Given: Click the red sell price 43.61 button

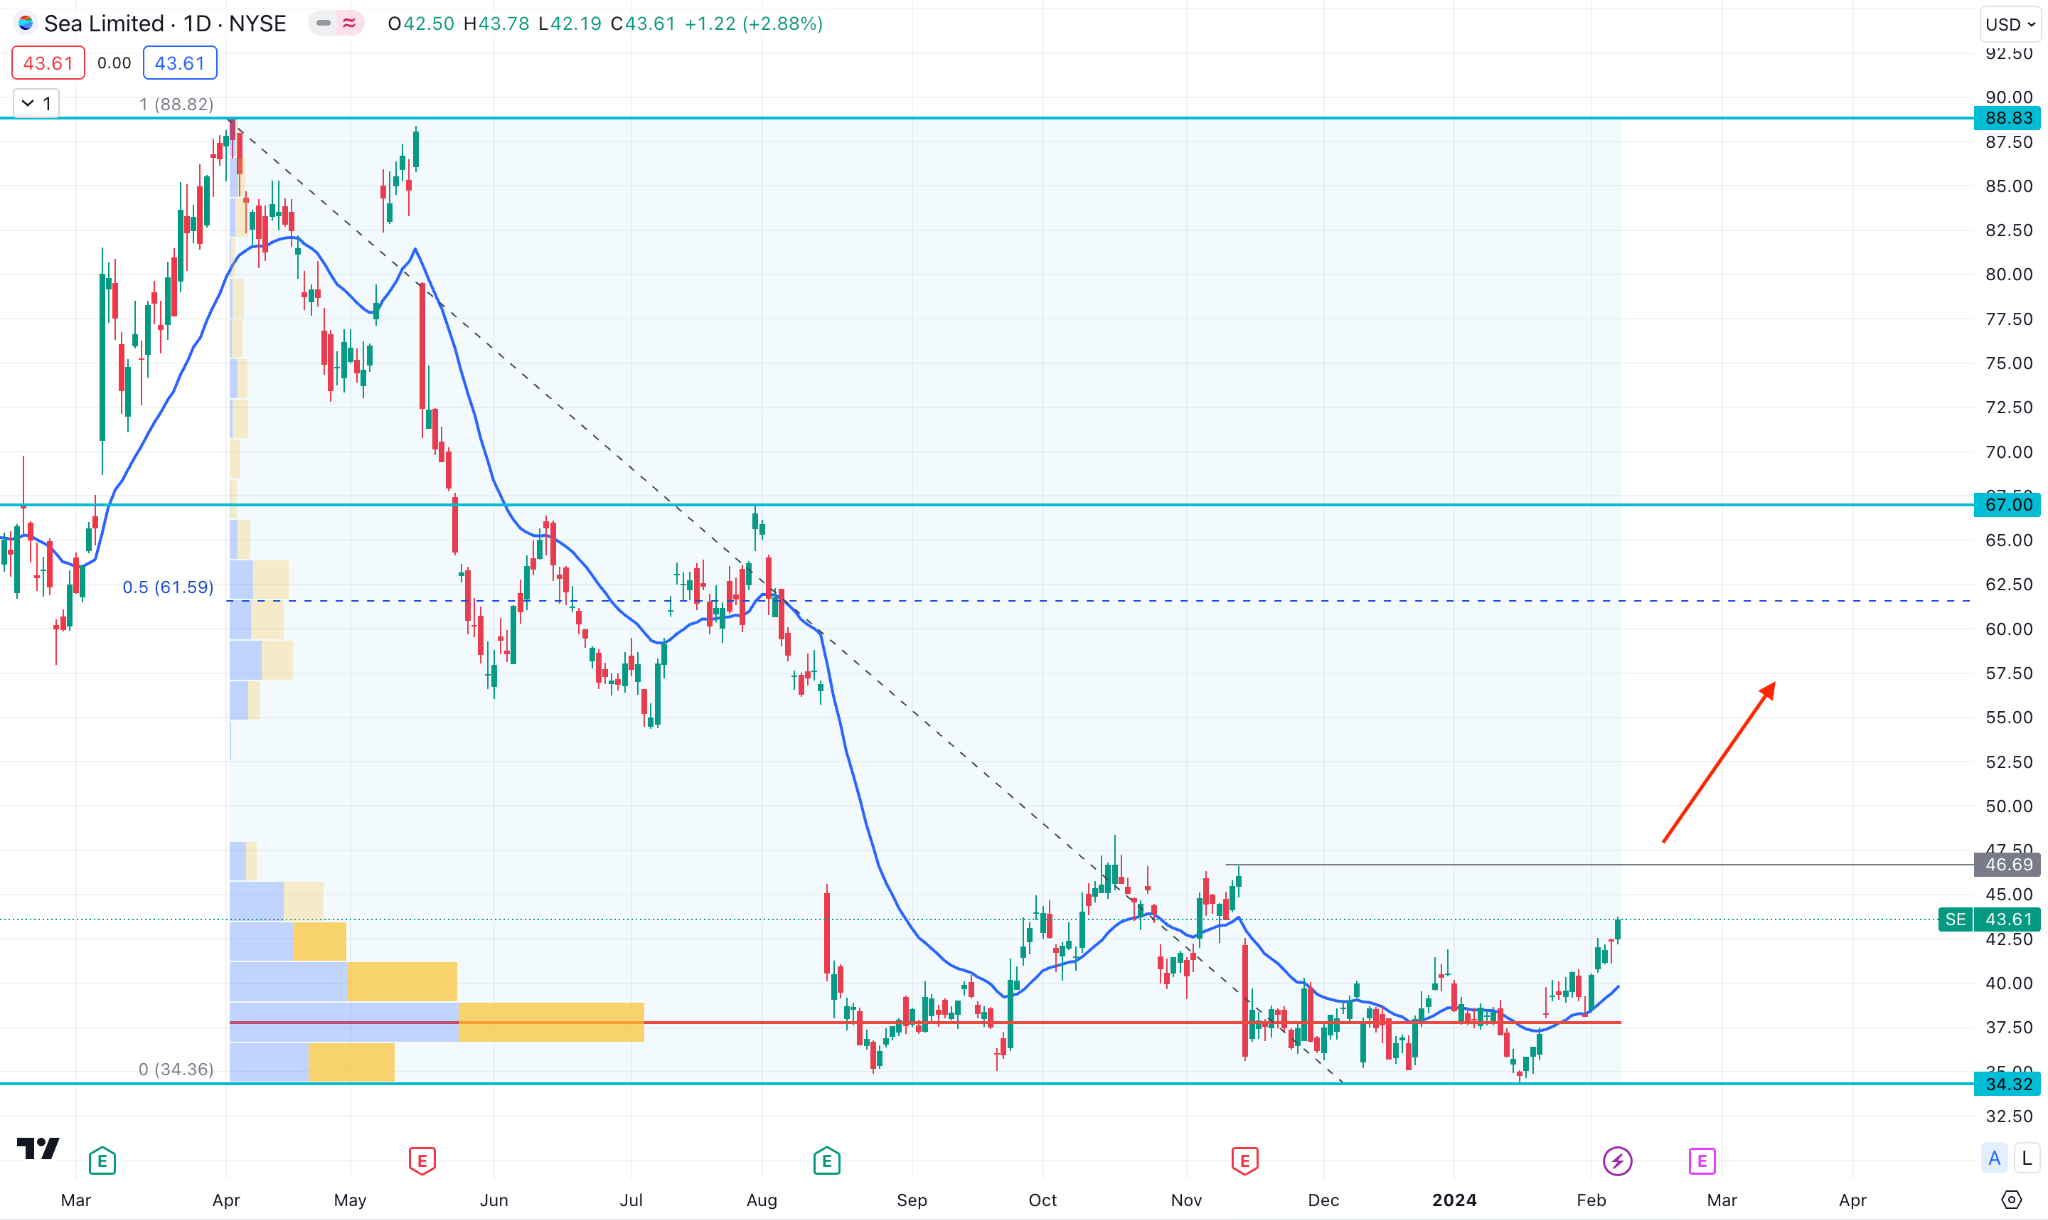Looking at the screenshot, I should [48, 63].
